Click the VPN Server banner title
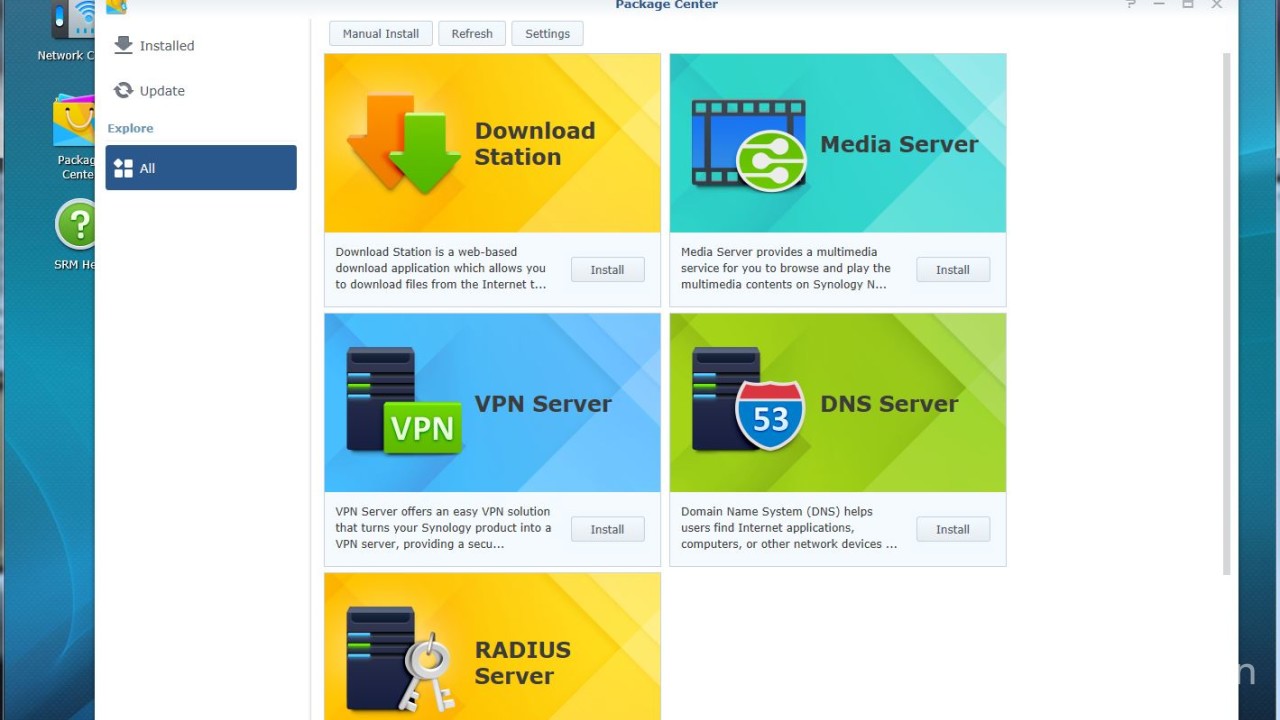The width and height of the screenshot is (1280, 720). point(543,404)
